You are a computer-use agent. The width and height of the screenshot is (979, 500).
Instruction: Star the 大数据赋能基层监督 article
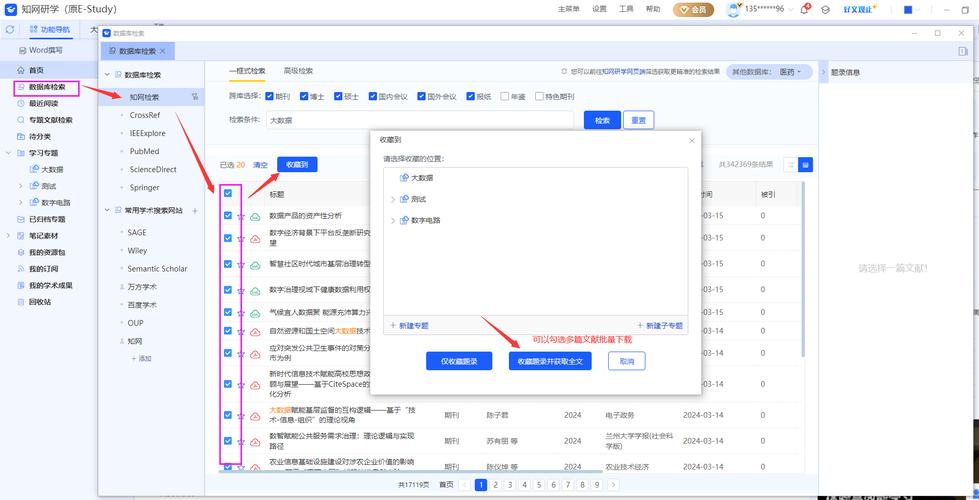tap(241, 416)
